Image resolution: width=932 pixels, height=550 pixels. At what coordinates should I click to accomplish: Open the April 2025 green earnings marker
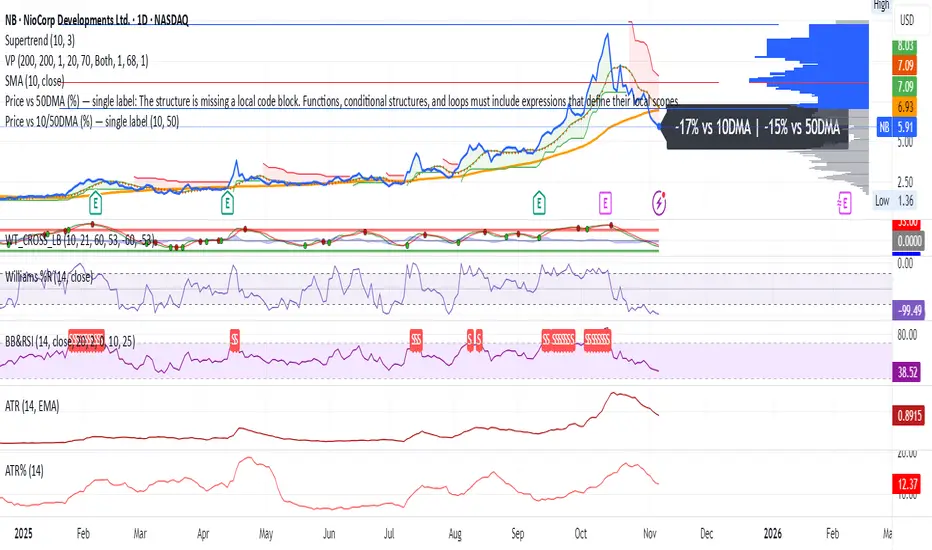[x=227, y=203]
